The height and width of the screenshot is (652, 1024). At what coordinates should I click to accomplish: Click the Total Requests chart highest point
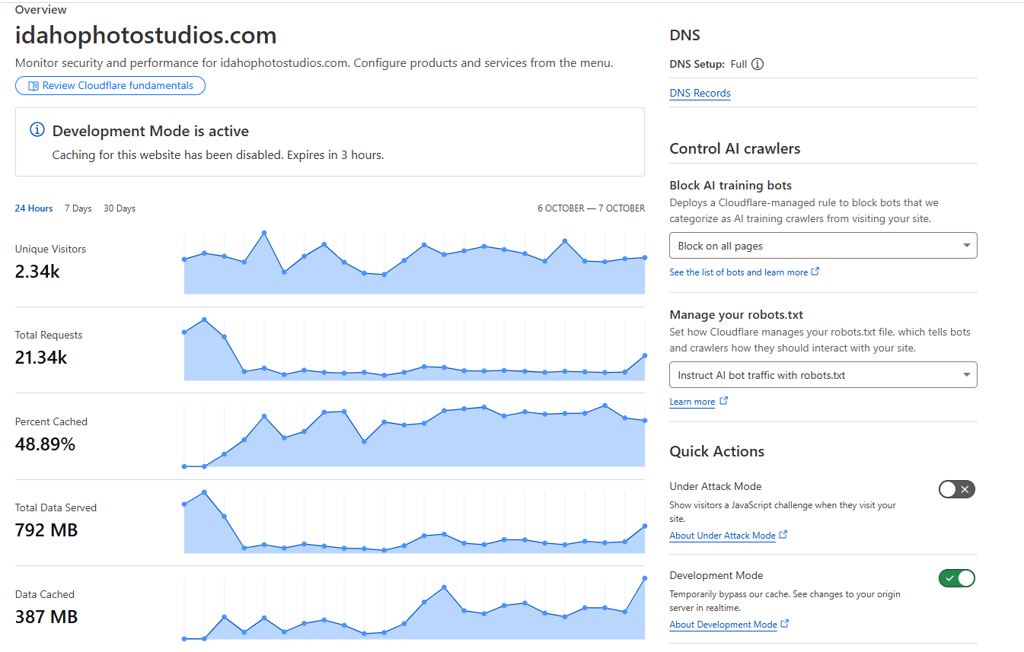pos(204,319)
